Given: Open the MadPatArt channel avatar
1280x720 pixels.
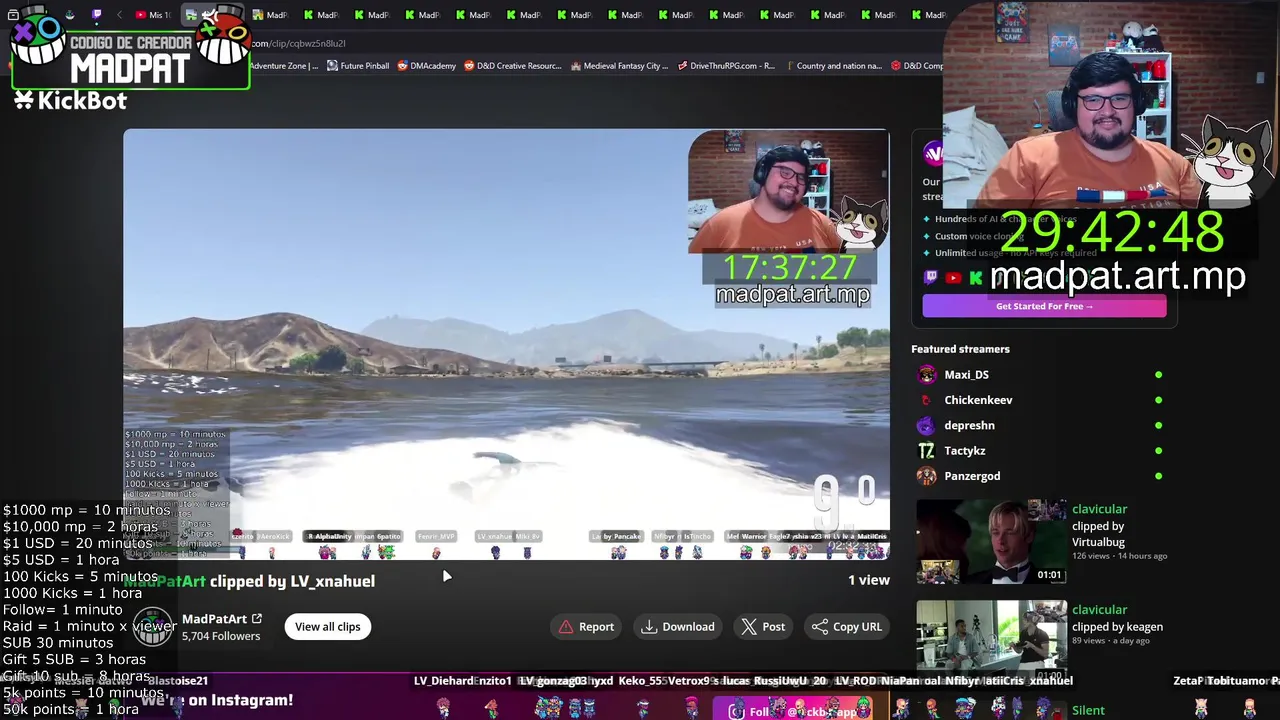Looking at the screenshot, I should (153, 626).
